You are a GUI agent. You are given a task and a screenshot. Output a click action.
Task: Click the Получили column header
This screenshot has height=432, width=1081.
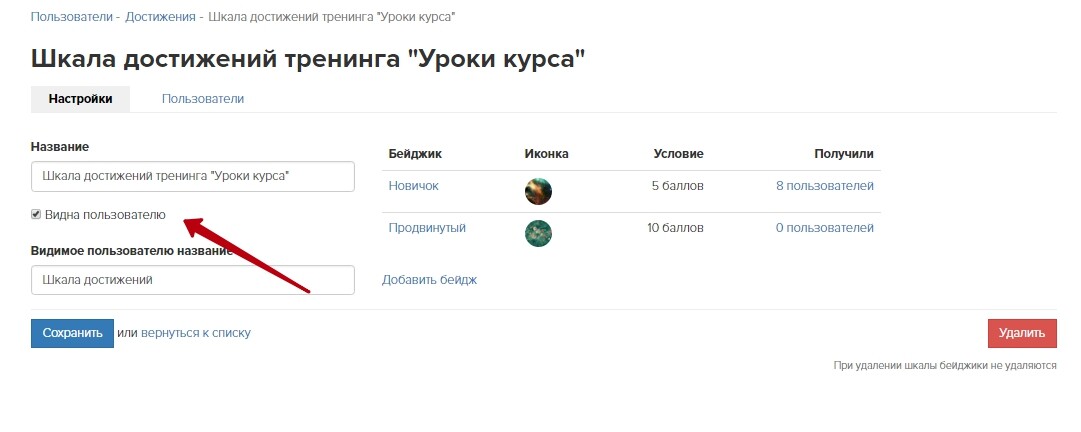844,154
